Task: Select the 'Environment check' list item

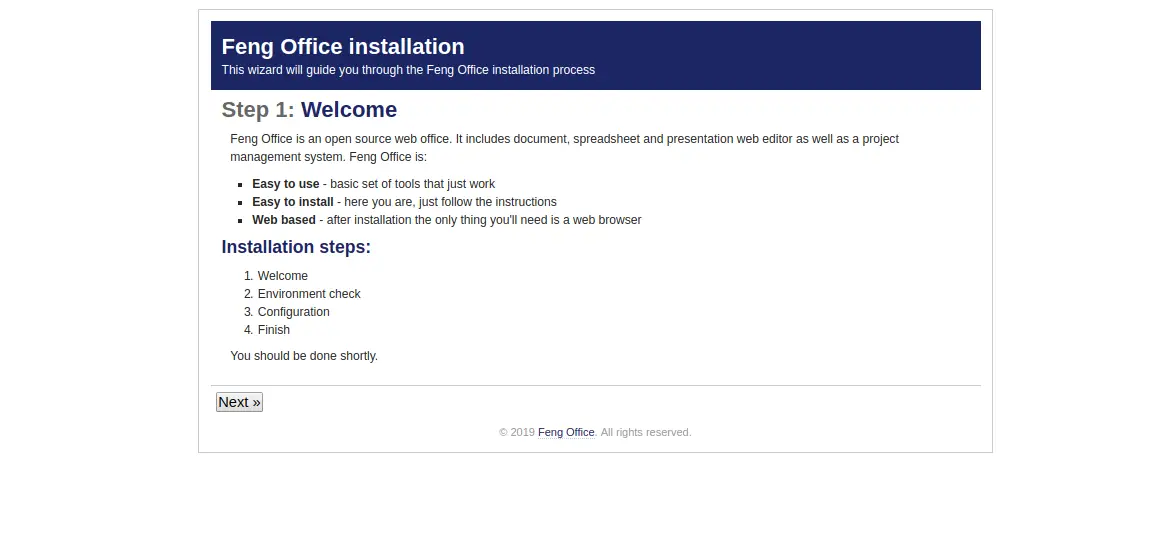Action: (x=309, y=294)
